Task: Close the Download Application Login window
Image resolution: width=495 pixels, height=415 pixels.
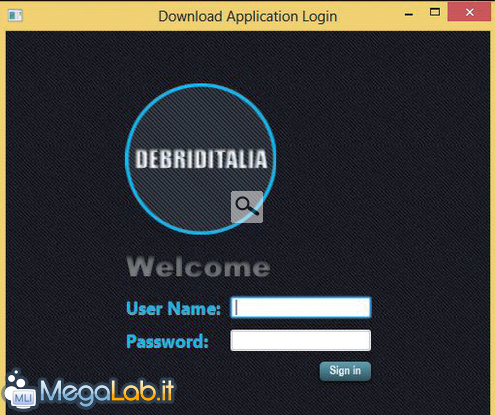Action: (x=469, y=12)
